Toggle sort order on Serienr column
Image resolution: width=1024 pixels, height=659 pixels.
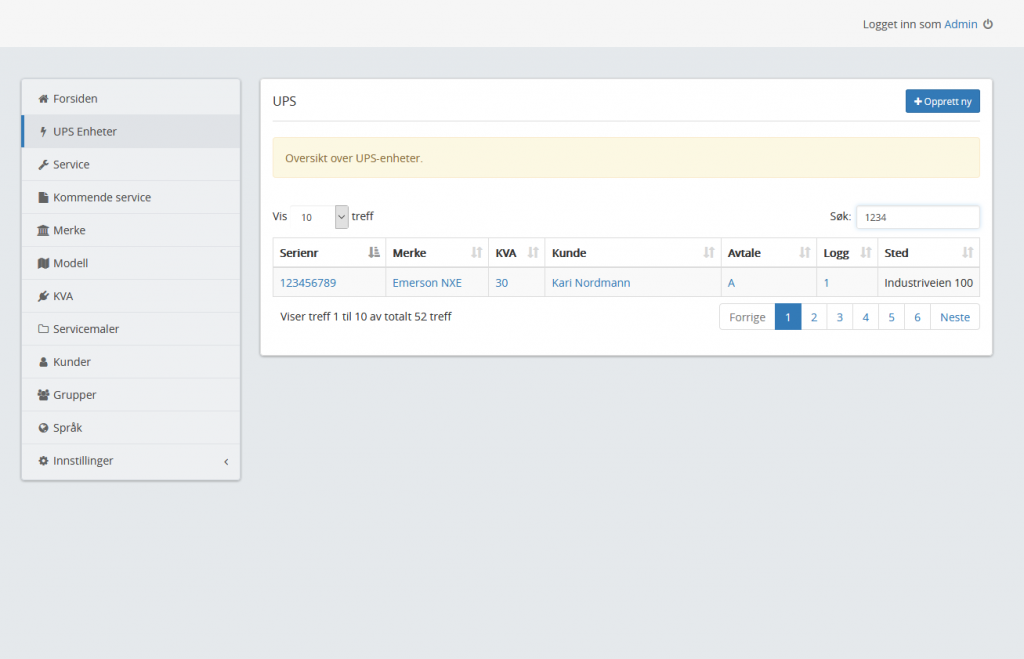(x=328, y=253)
